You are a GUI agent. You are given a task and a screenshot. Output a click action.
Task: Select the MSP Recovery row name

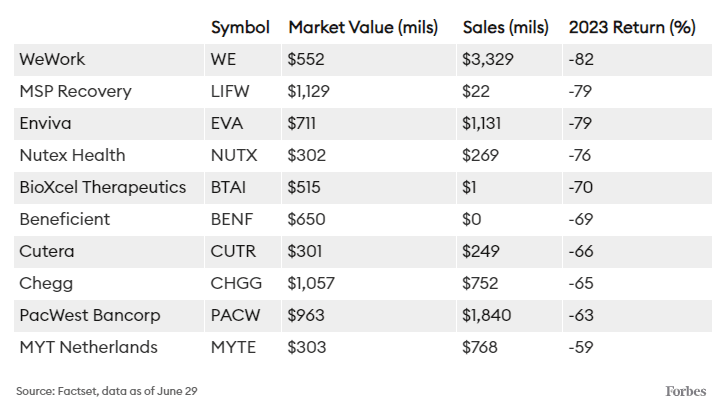[x=75, y=91]
